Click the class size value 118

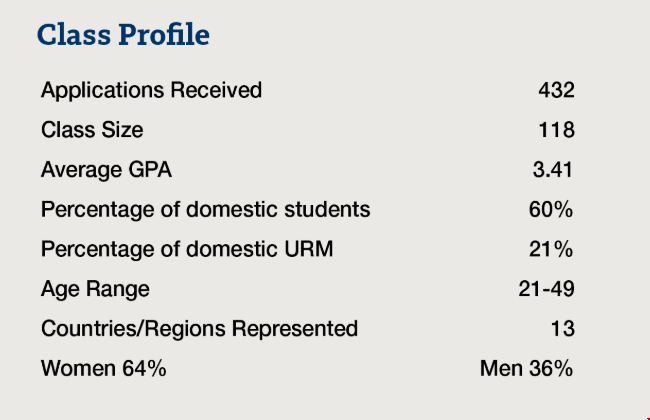click(556, 129)
